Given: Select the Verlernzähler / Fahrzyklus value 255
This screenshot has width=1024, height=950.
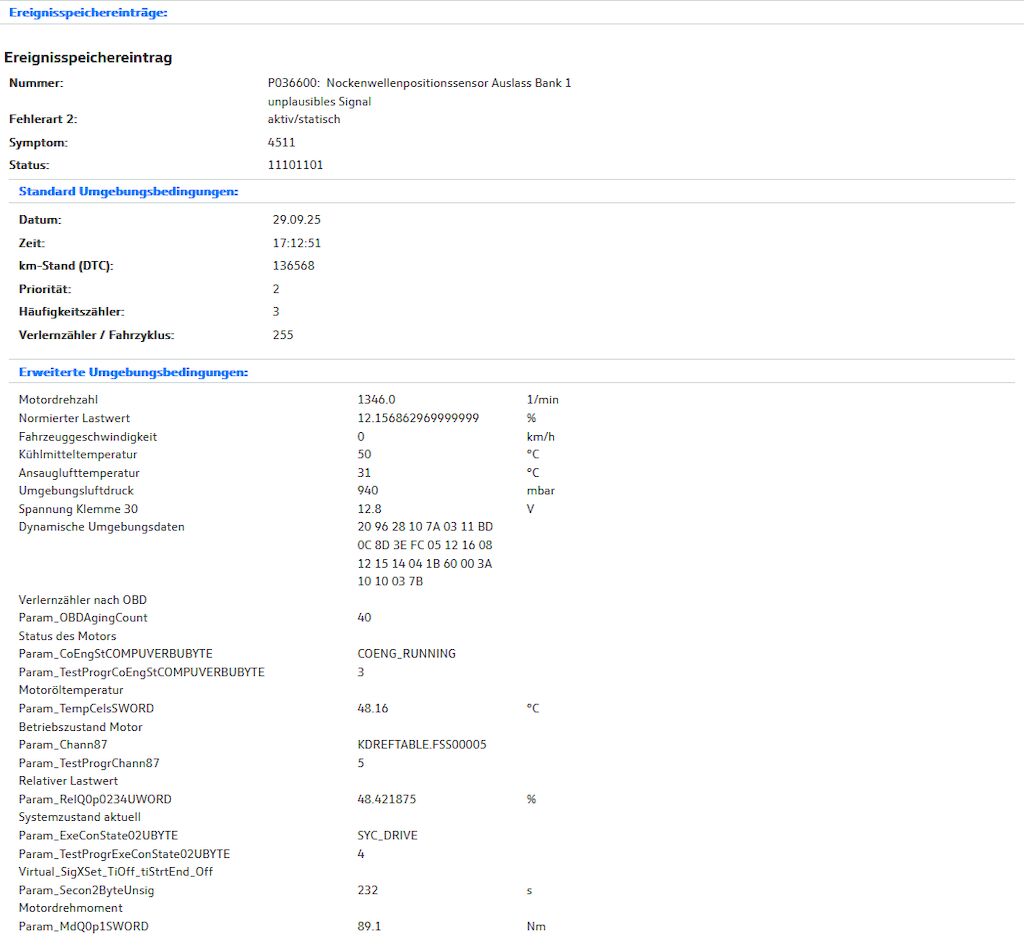Looking at the screenshot, I should tap(283, 335).
